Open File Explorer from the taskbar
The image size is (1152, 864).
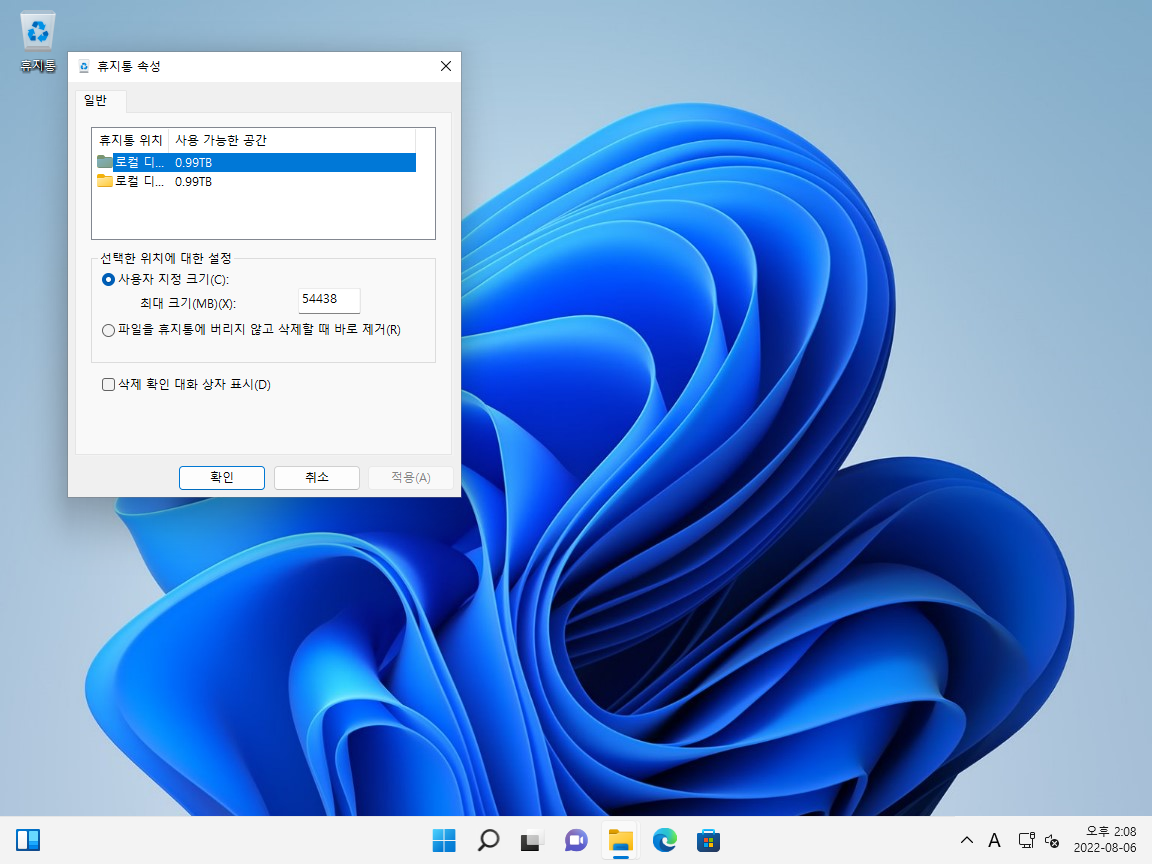(620, 840)
